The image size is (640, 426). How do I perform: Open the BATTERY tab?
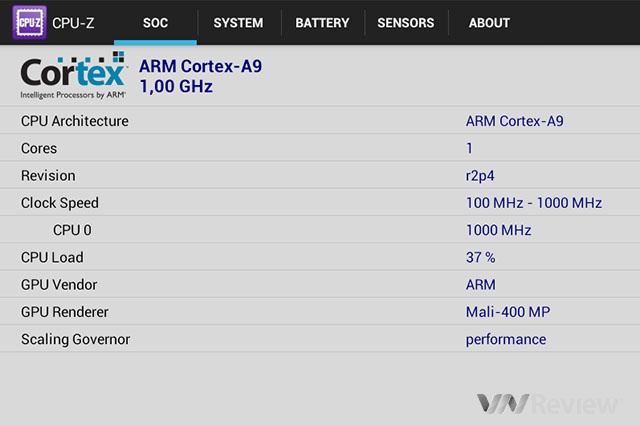322,22
